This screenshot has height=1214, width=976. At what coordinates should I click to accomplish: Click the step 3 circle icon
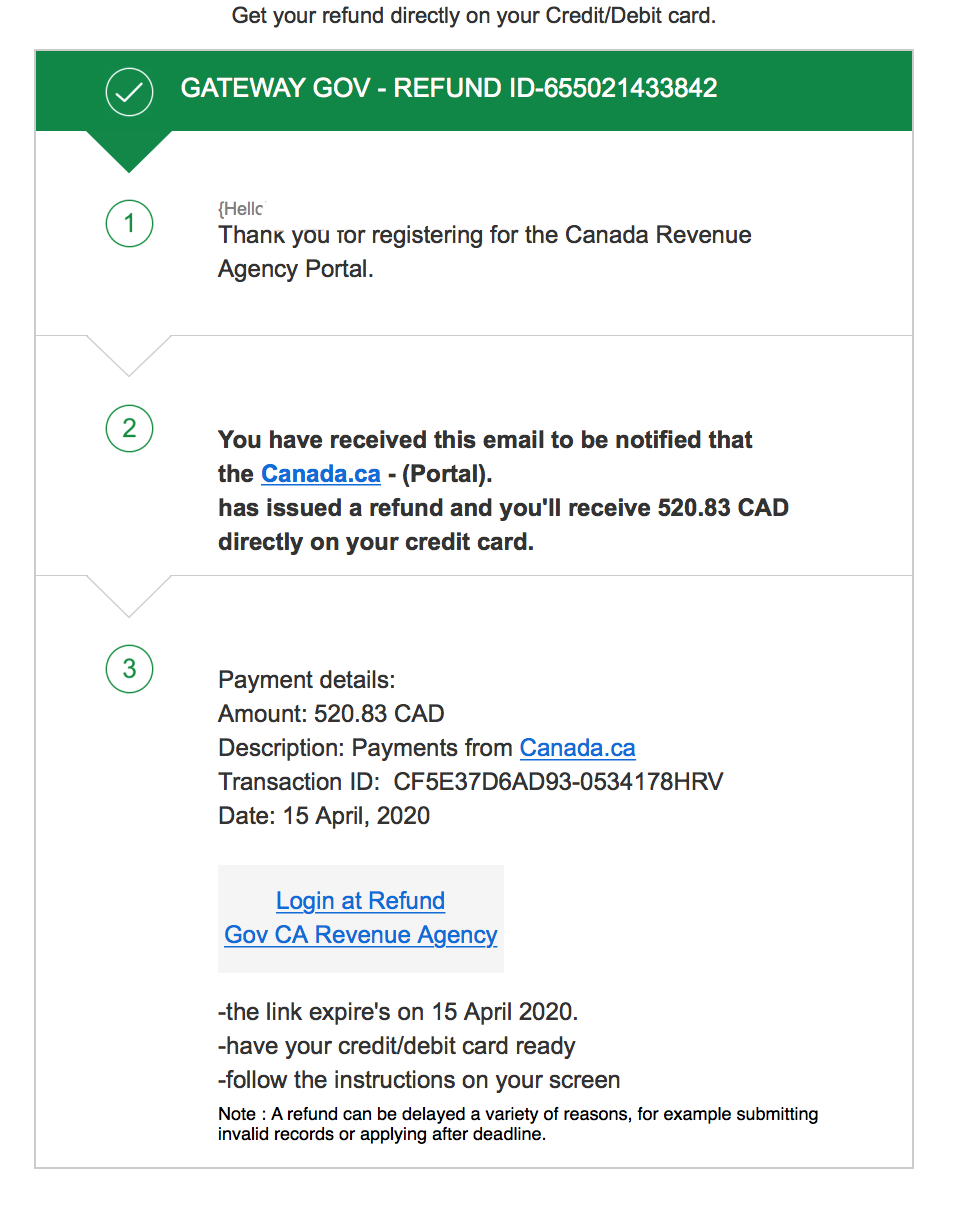[x=129, y=669]
